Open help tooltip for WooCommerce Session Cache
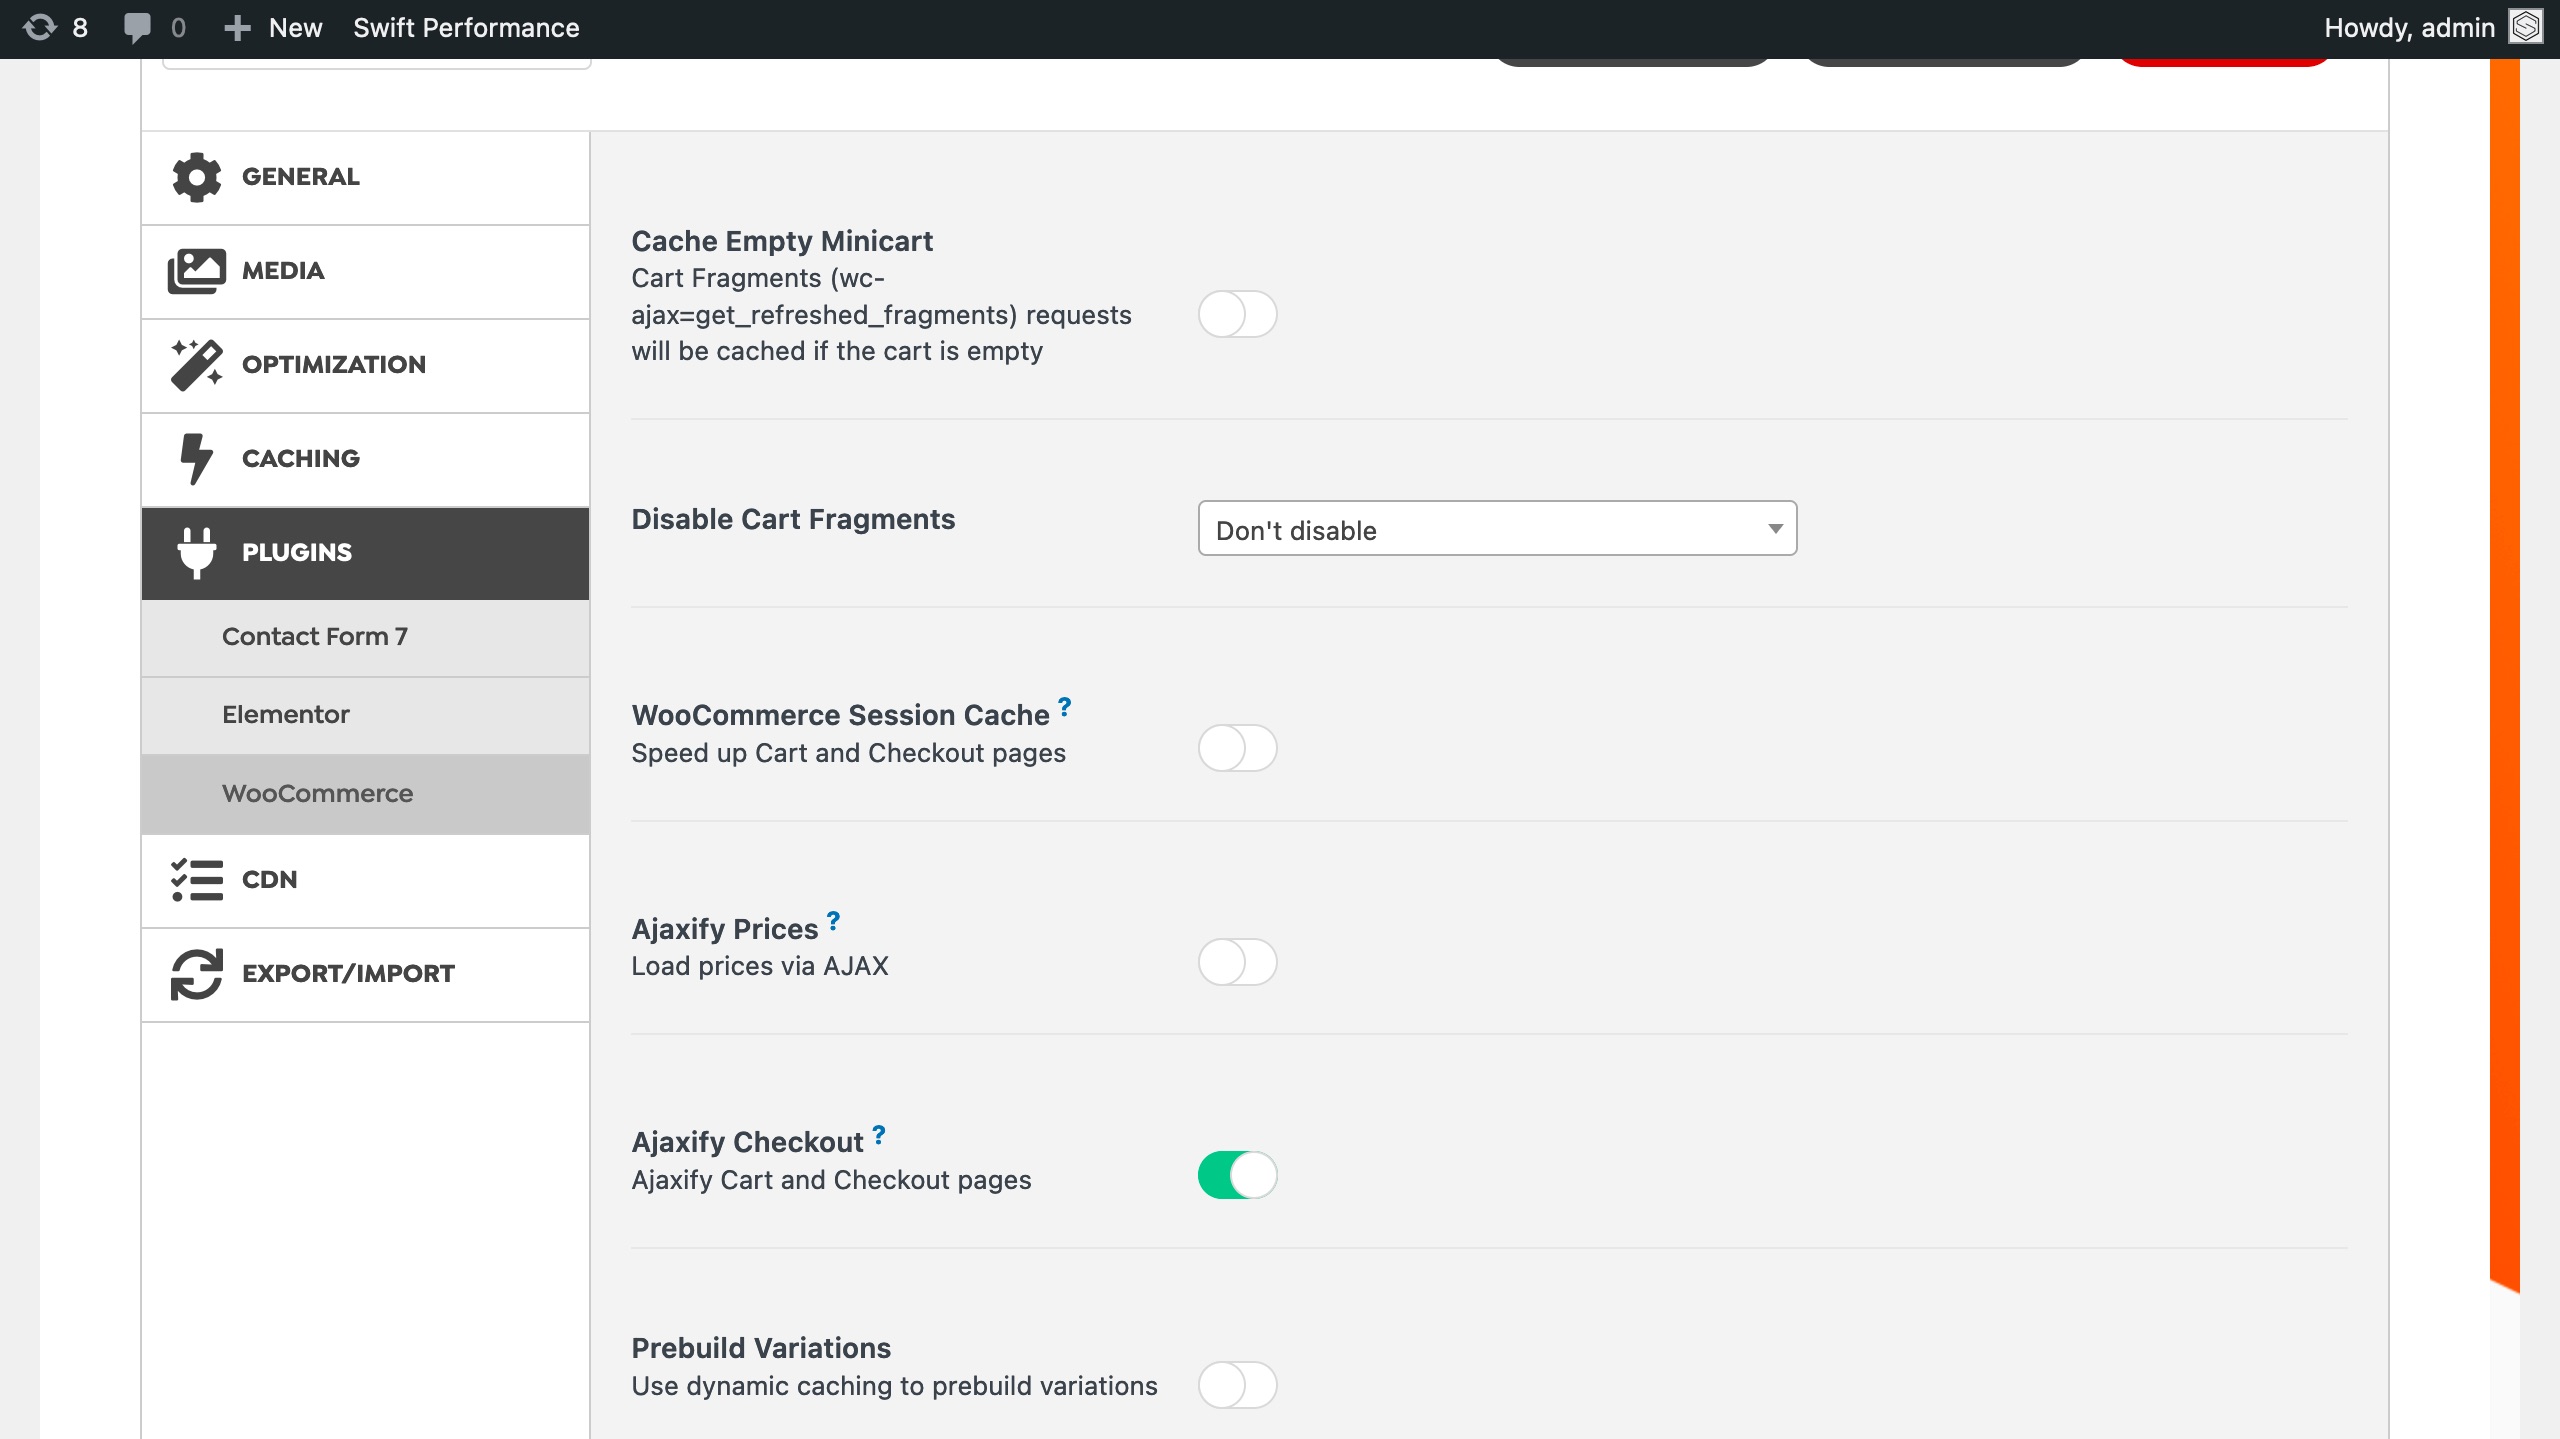The image size is (2560, 1439). (x=1064, y=707)
